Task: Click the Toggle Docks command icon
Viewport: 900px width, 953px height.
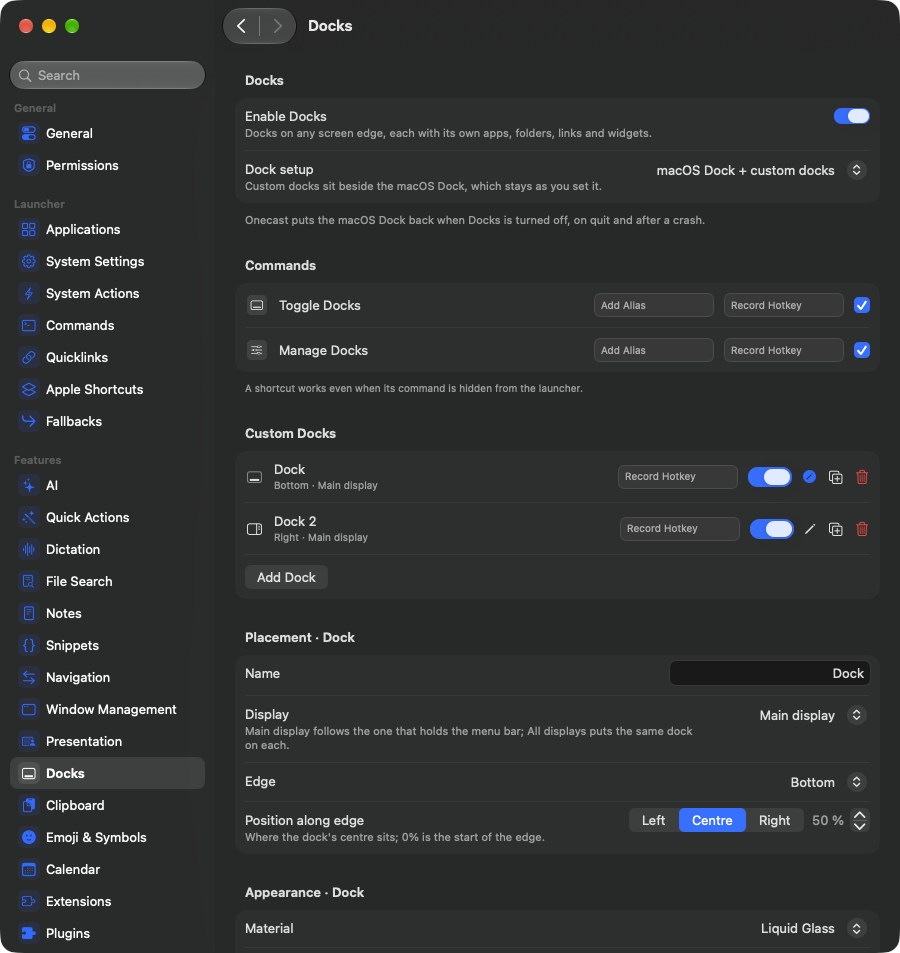Action: 257,305
